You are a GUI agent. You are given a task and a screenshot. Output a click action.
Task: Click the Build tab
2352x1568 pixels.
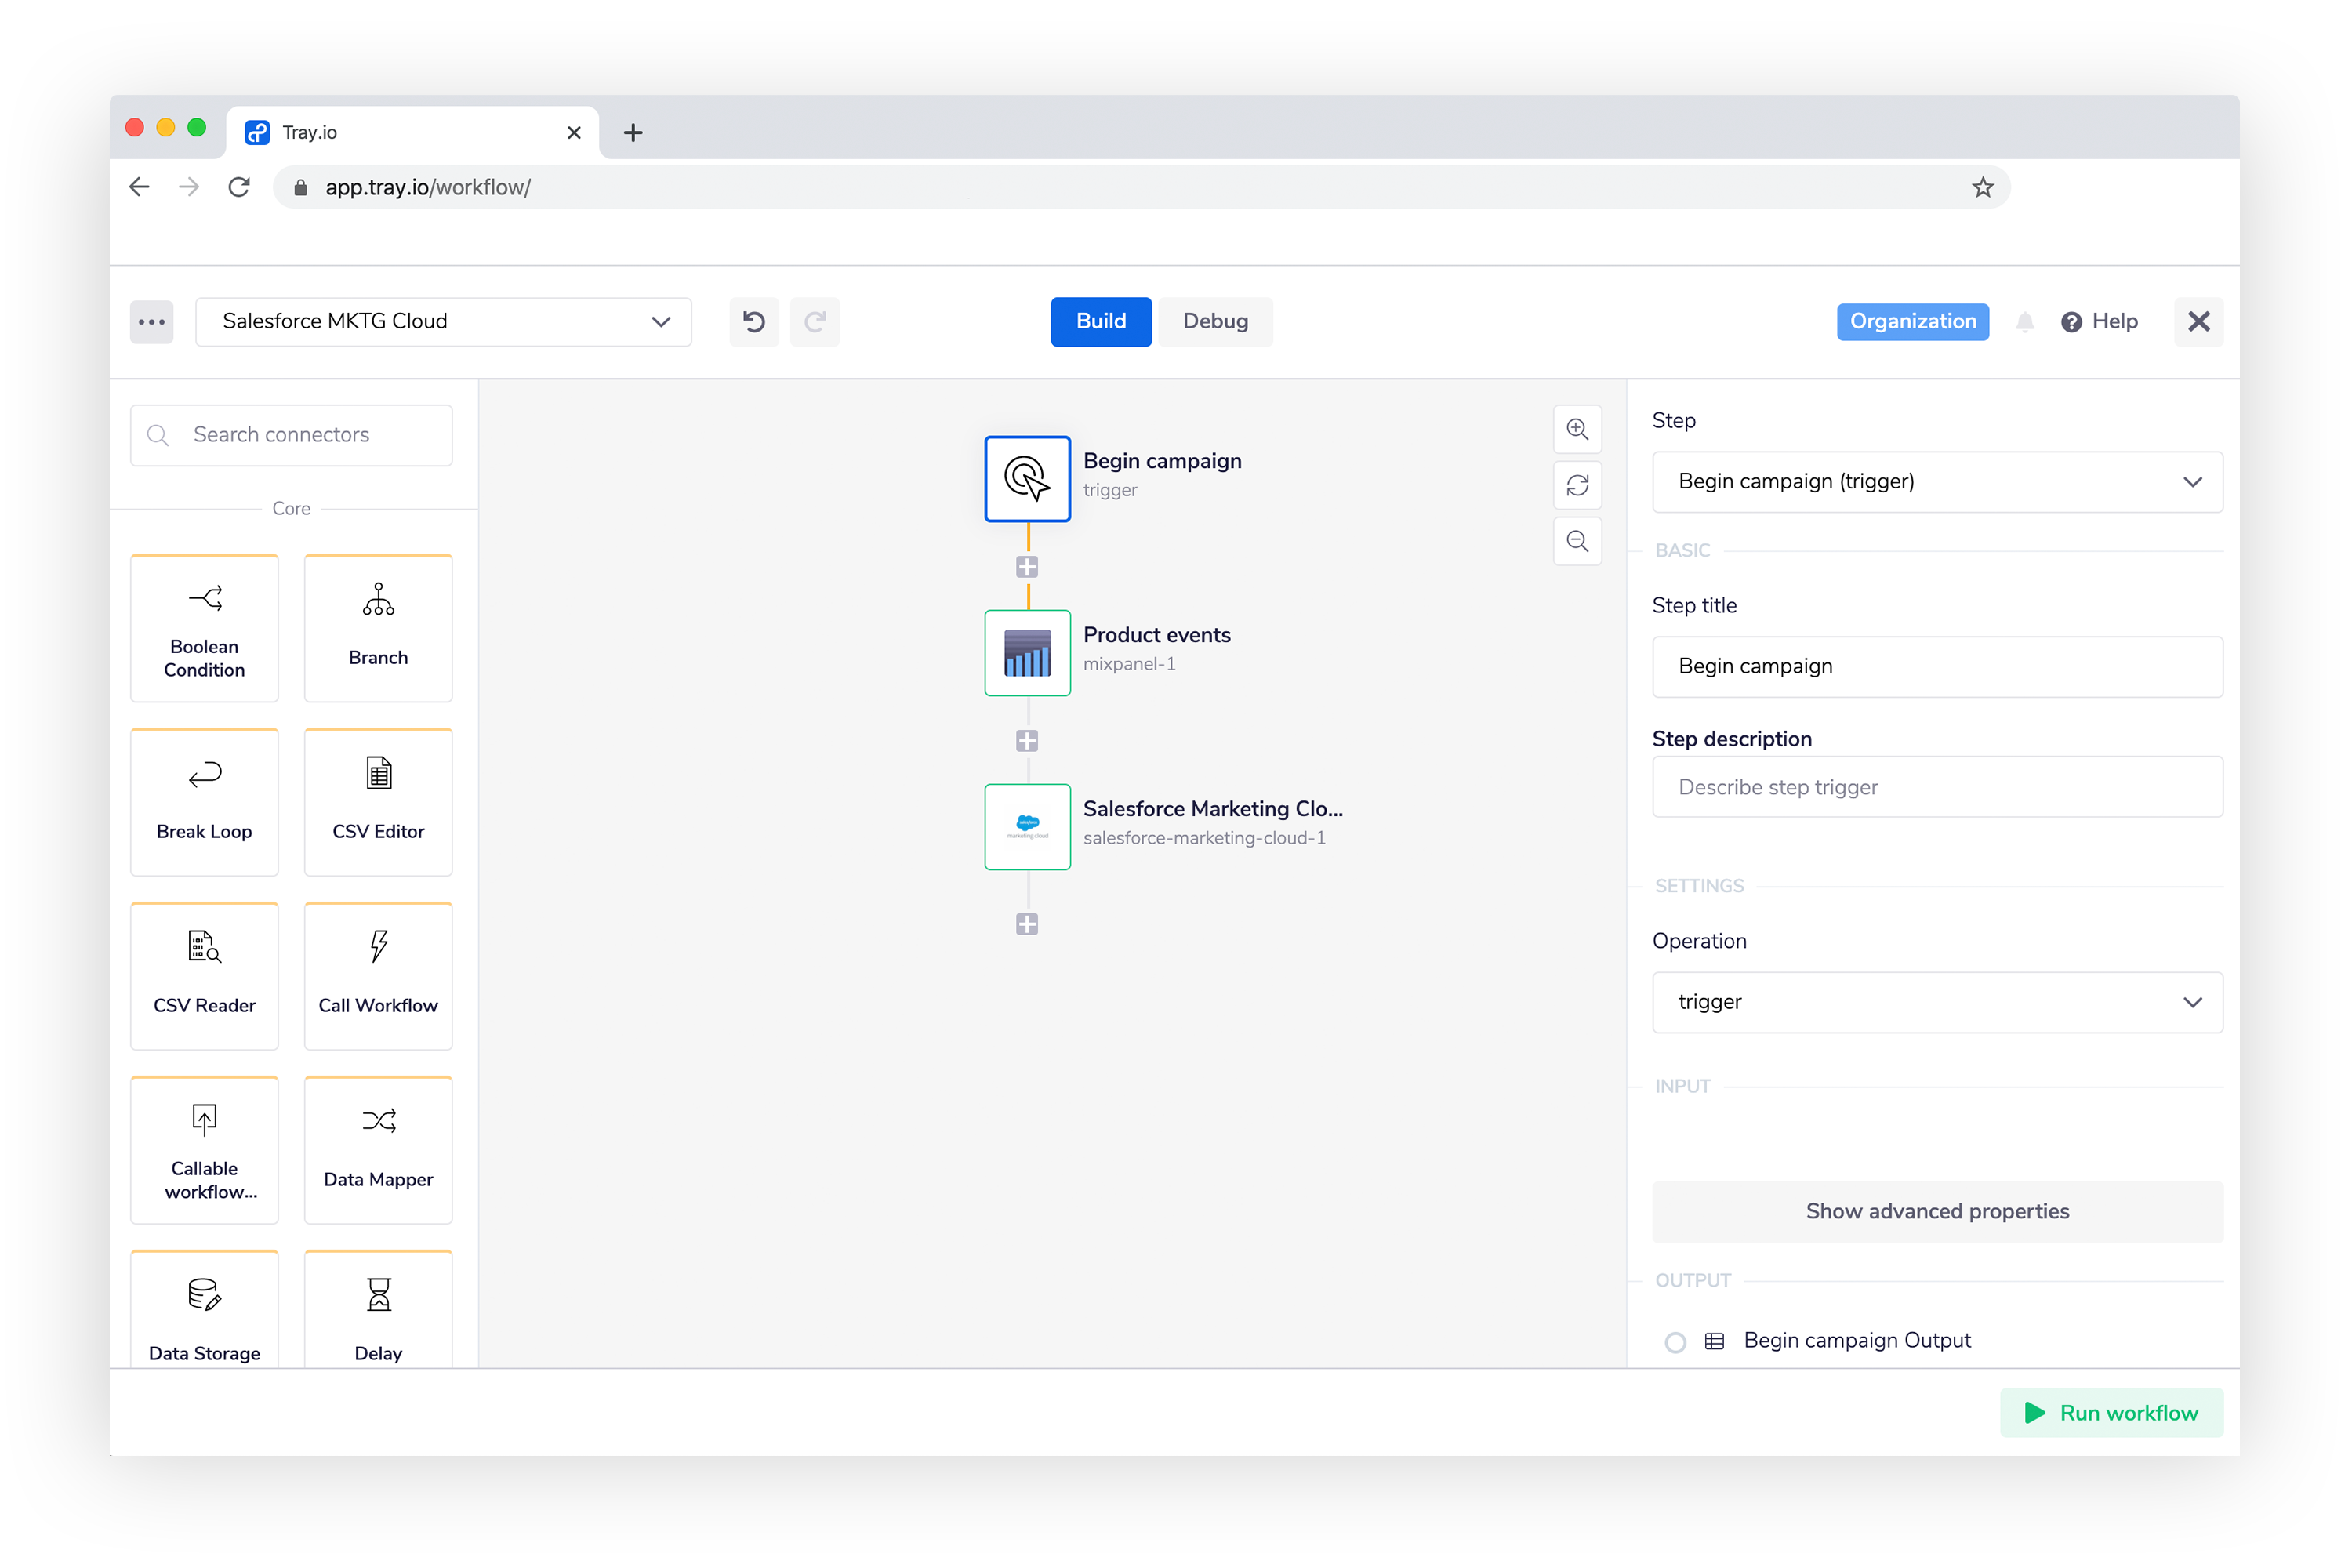point(1101,320)
